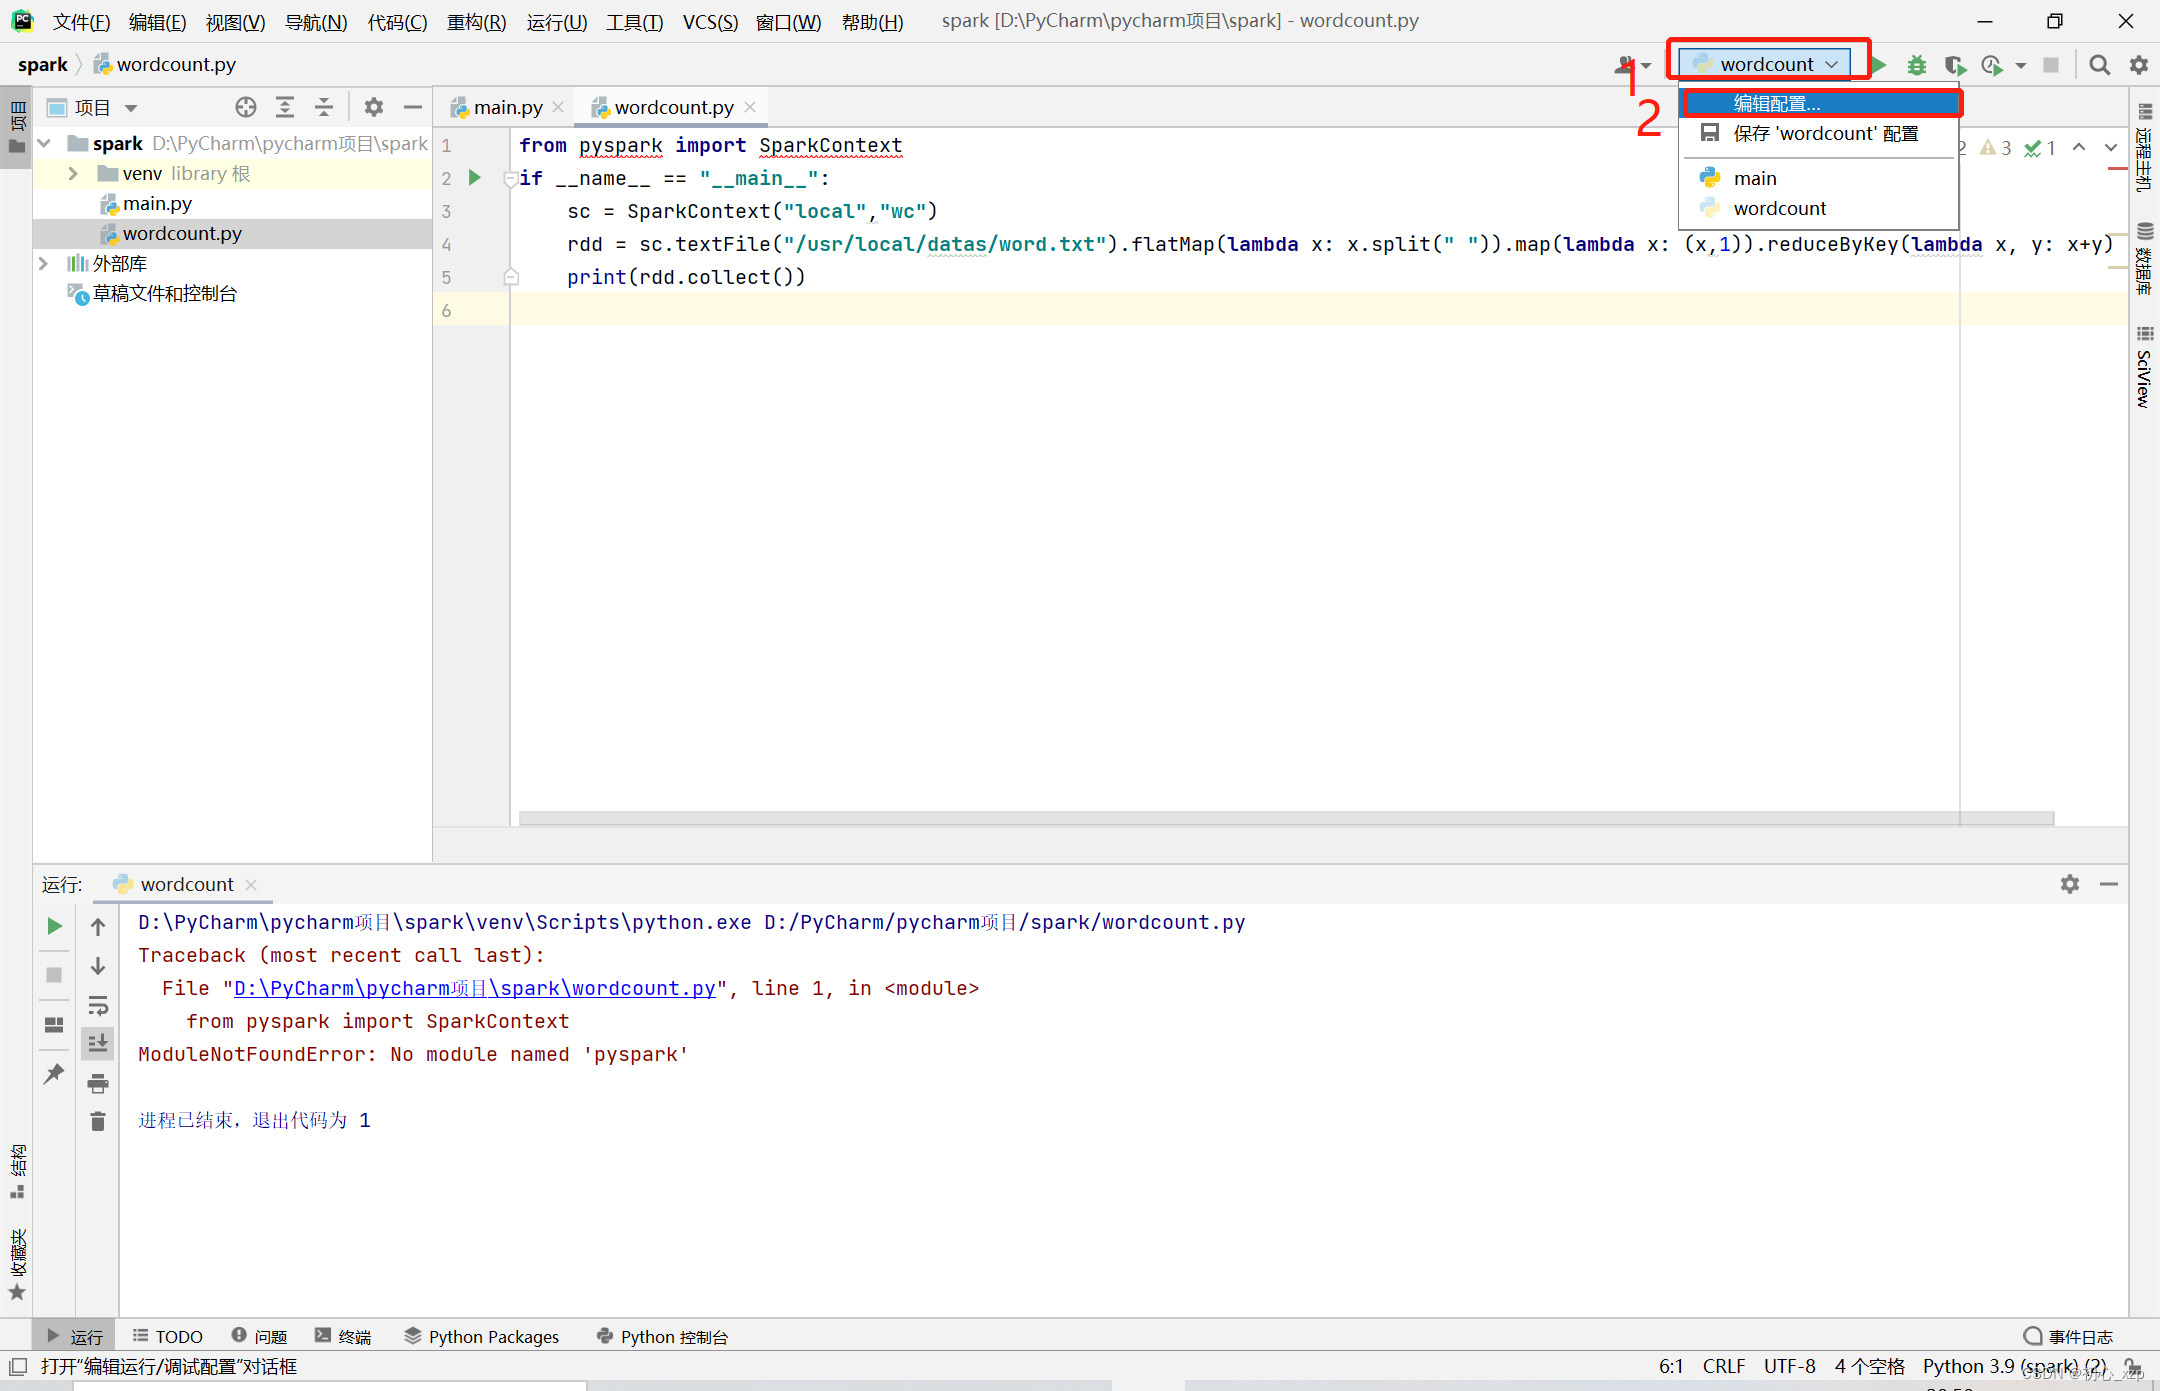Start debugging wordcount with the bug icon
The image size is (2160, 1391).
pos(1917,64)
